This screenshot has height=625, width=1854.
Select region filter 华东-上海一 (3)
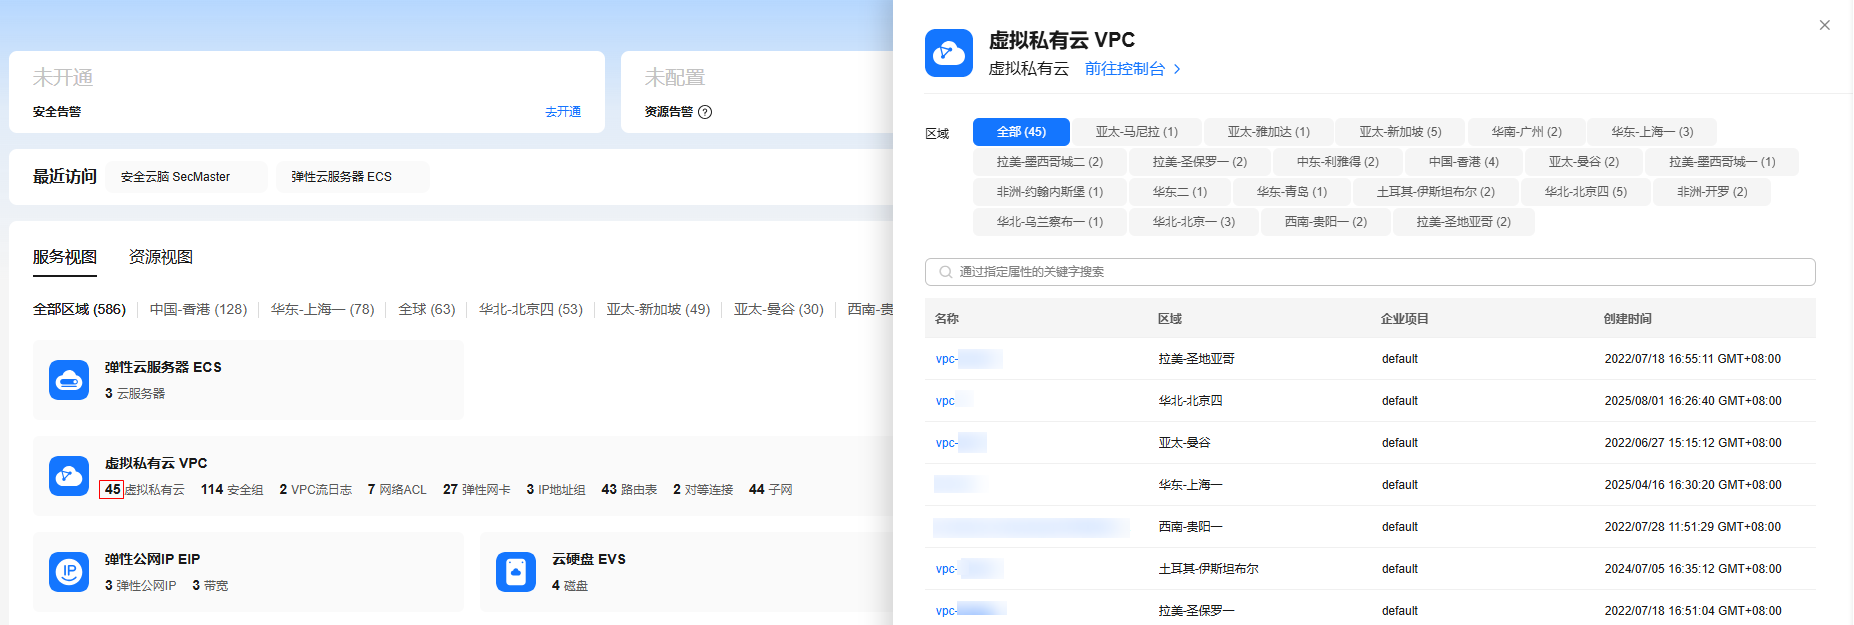click(x=1652, y=132)
